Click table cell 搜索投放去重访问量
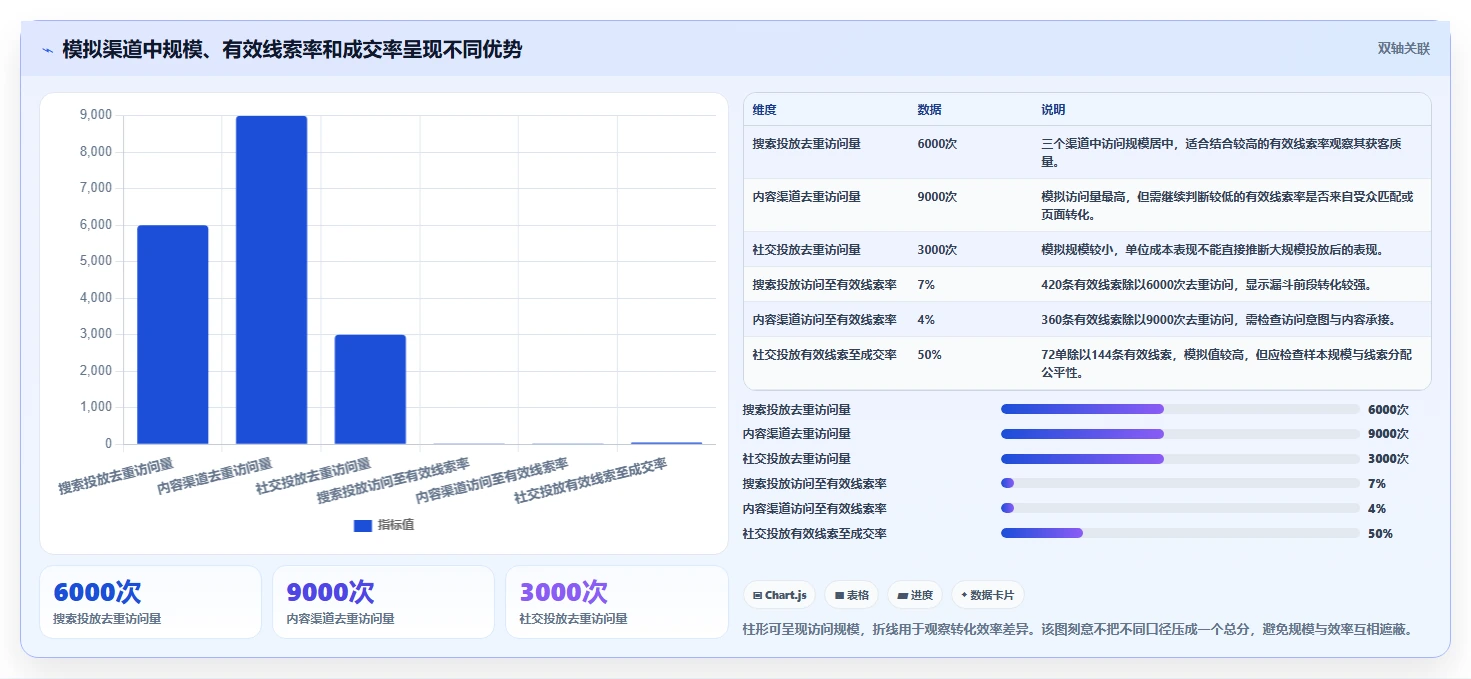Image resolution: width=1471 pixels, height=679 pixels. [807, 144]
